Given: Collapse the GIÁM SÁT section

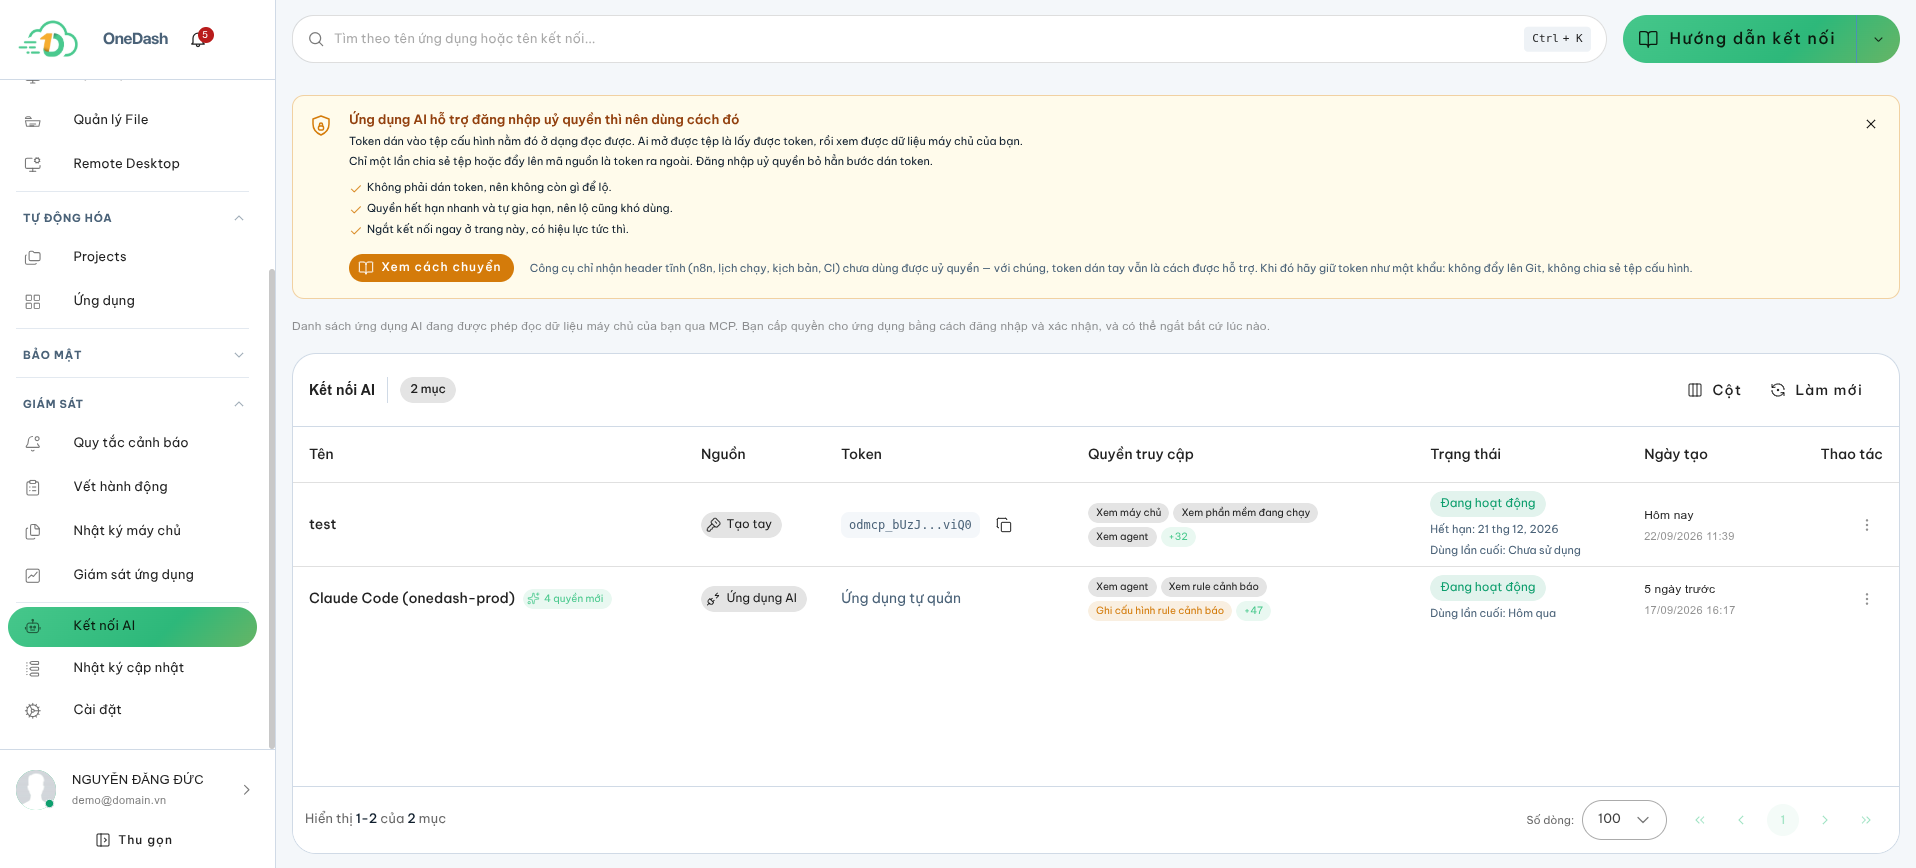Looking at the screenshot, I should click(239, 404).
